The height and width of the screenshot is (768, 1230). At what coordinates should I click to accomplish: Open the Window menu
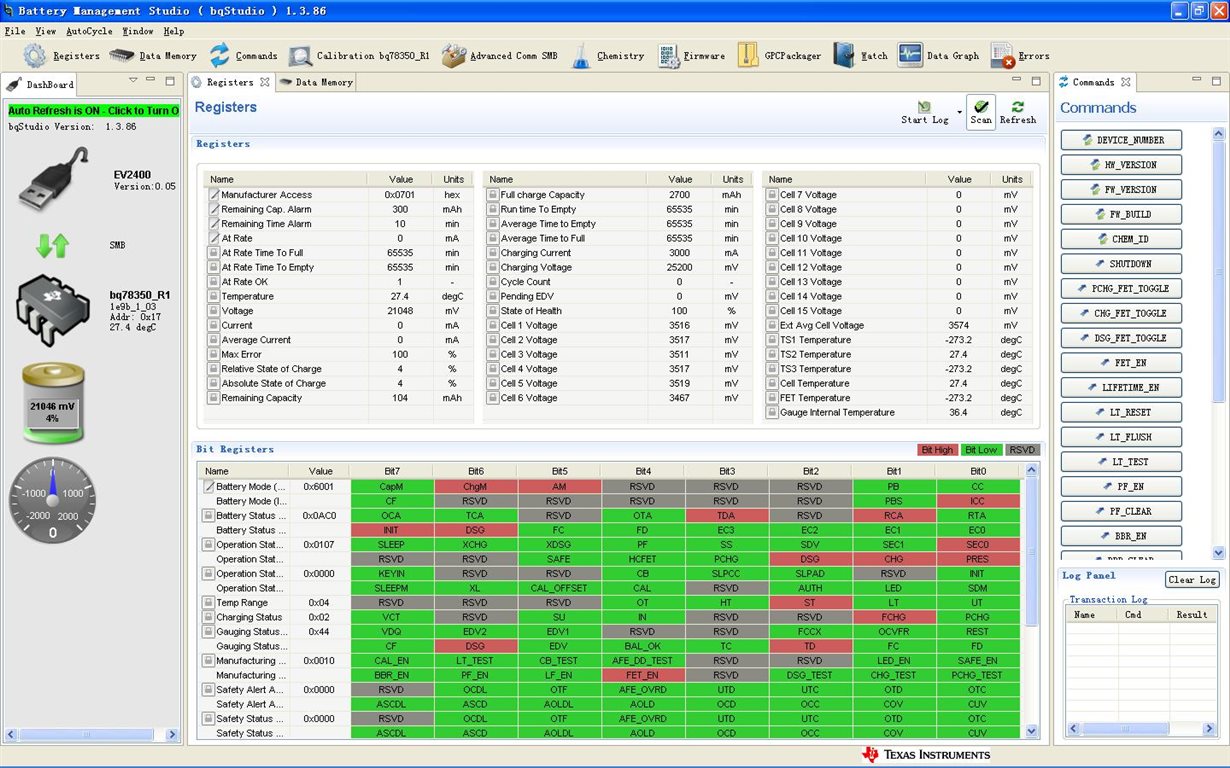[138, 31]
